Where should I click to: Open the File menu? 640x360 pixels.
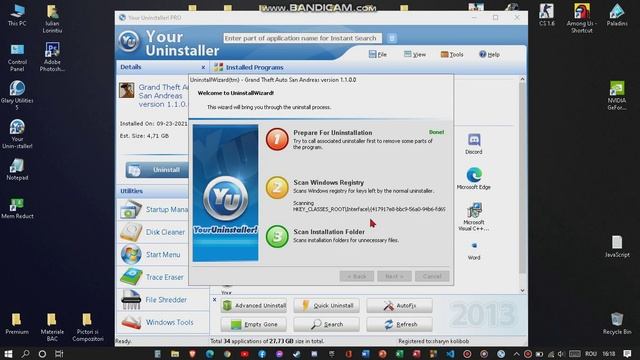(x=378, y=54)
